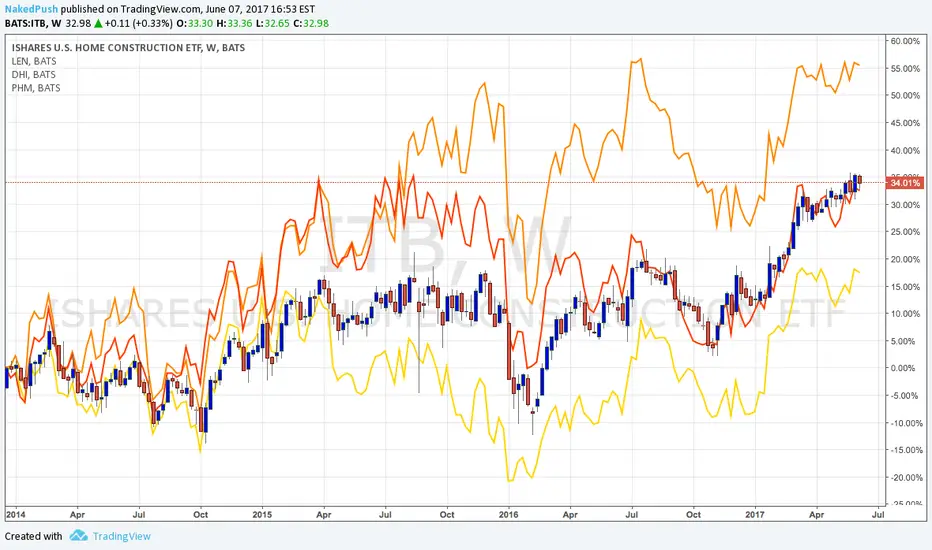Click the +0.11 (+0.33%) change value
Viewport: 932px width, 550px height.
(x=138, y=23)
